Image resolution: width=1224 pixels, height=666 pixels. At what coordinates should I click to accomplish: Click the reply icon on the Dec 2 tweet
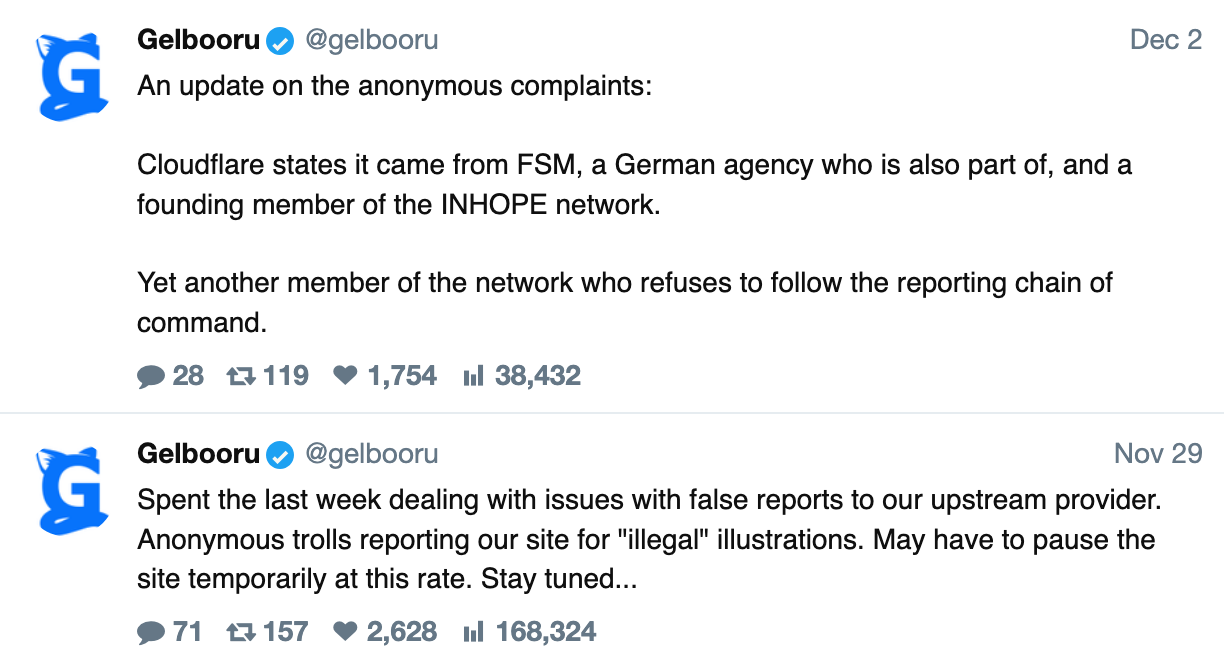point(151,376)
